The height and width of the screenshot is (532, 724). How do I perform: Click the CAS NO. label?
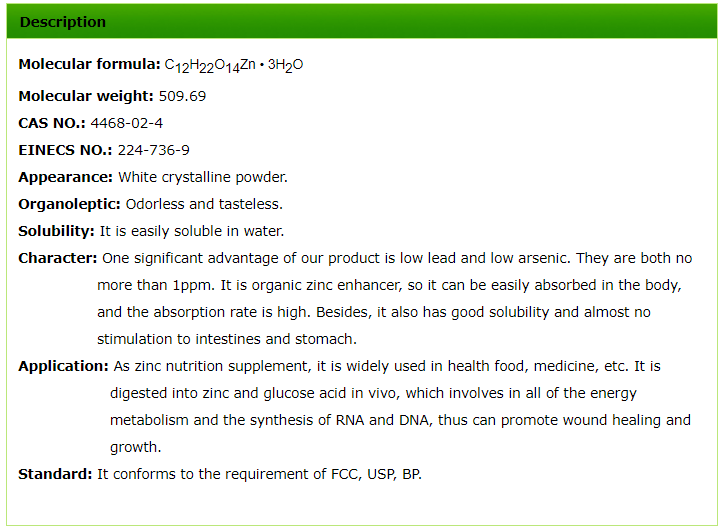[52, 123]
